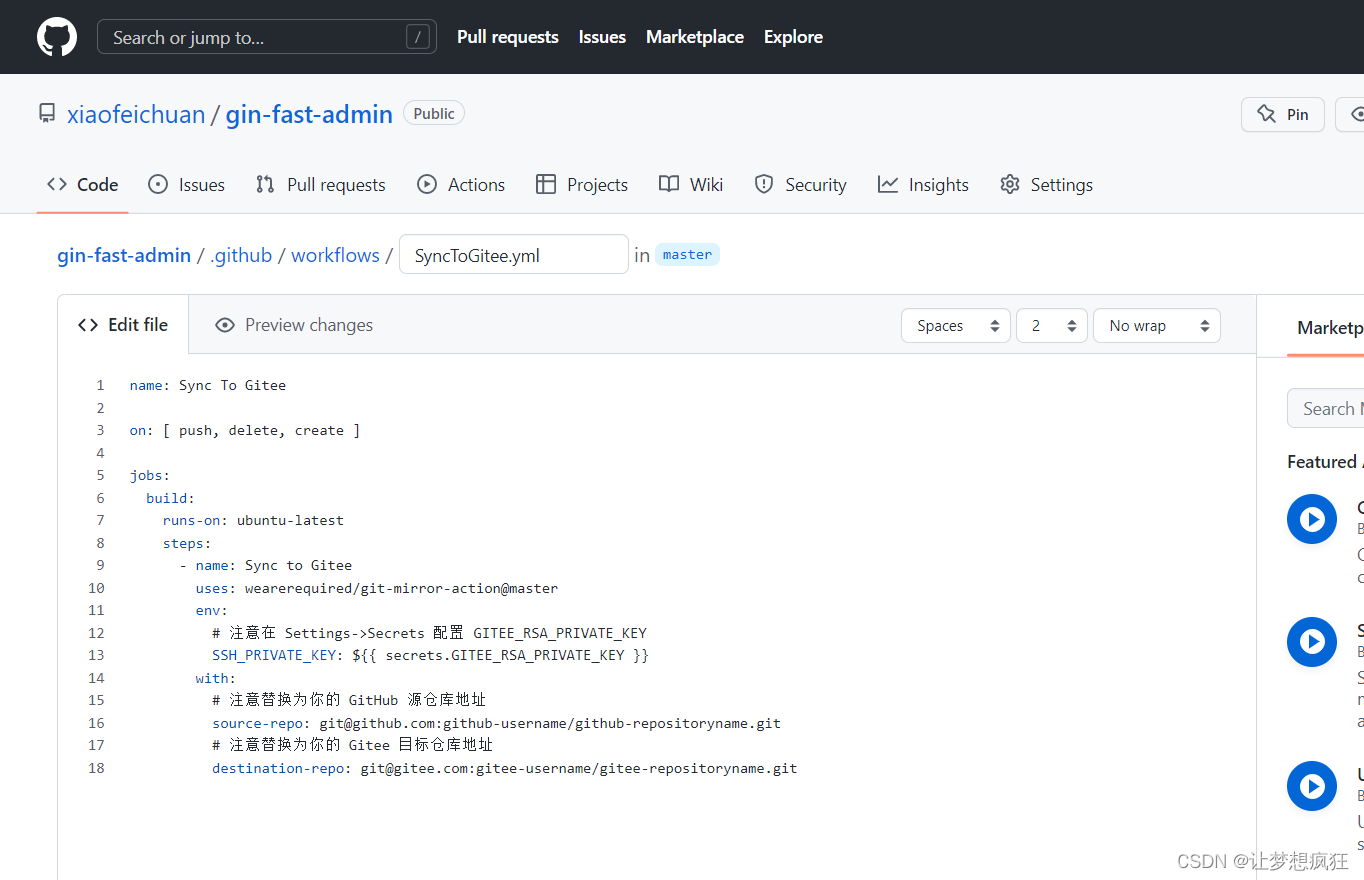Open indent size 2 dropdown
Screen dimensions: 1364x880
[1052, 326]
